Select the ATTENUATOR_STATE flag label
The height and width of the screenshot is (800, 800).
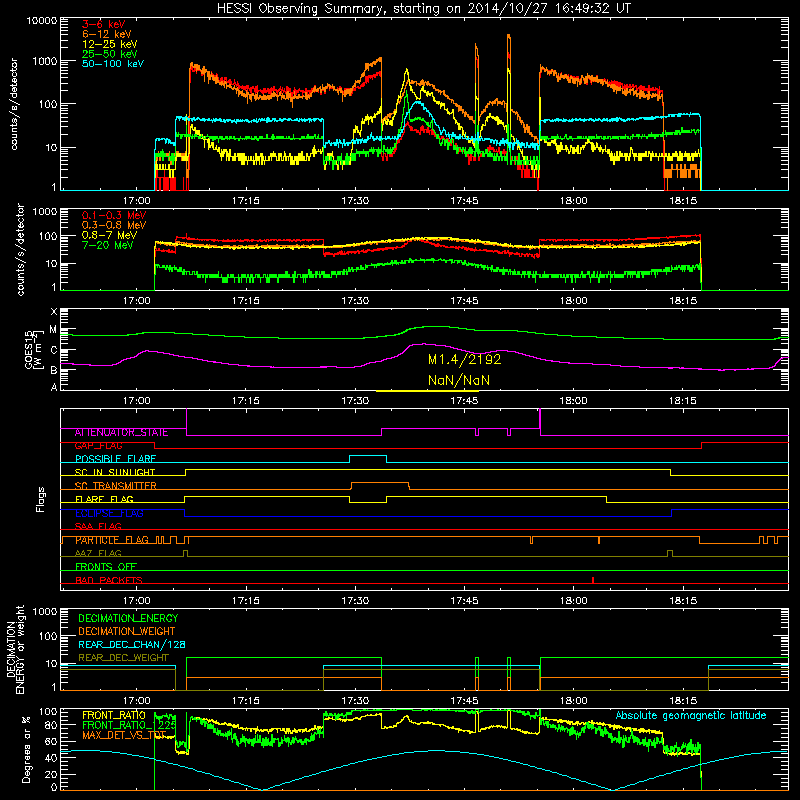(x=121, y=433)
